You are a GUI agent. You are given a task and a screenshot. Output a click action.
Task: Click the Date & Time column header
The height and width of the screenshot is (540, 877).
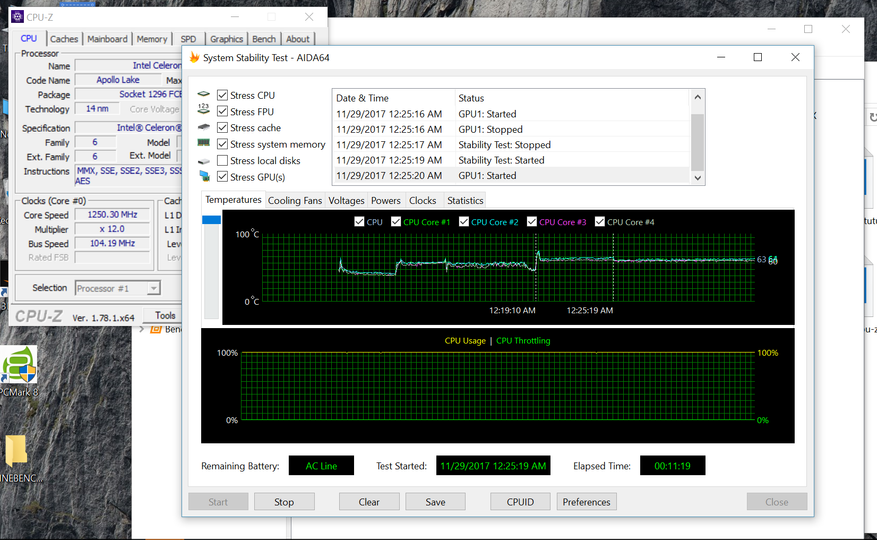394,98
